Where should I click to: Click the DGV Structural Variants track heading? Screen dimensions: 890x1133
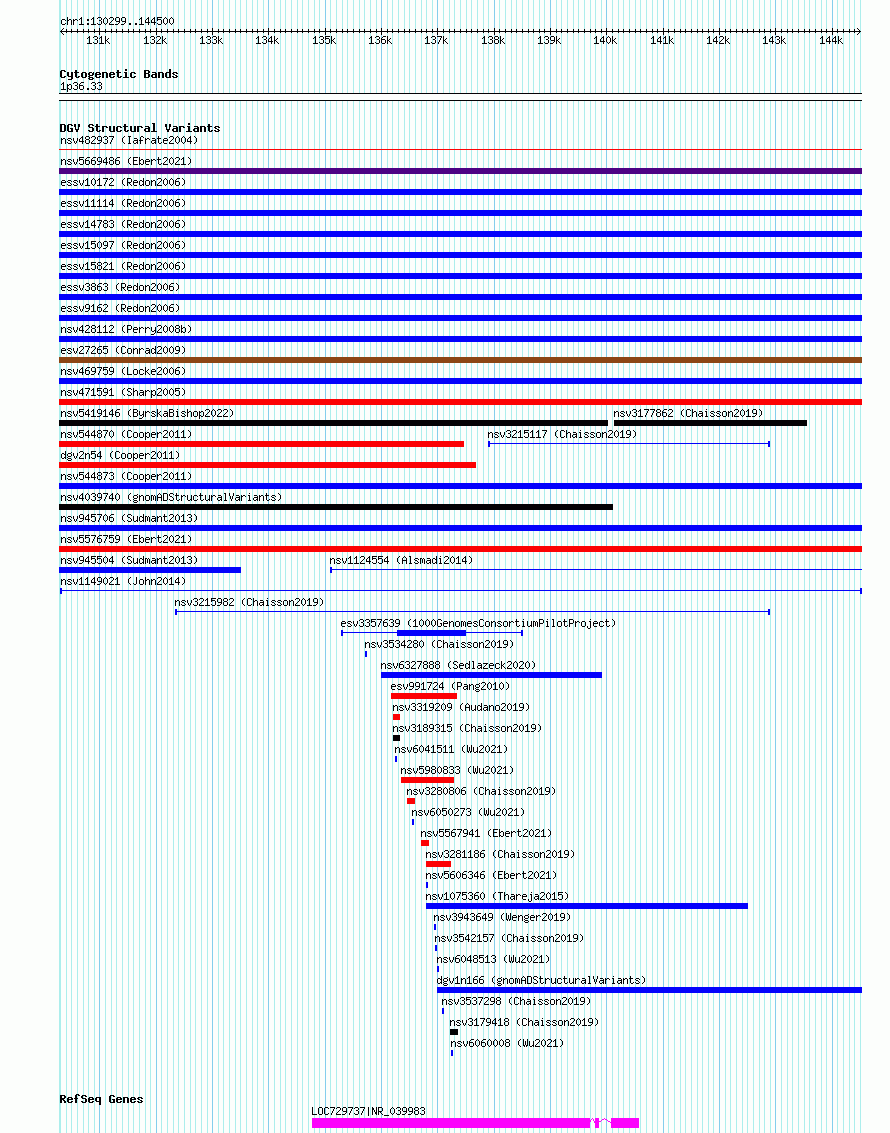(140, 128)
